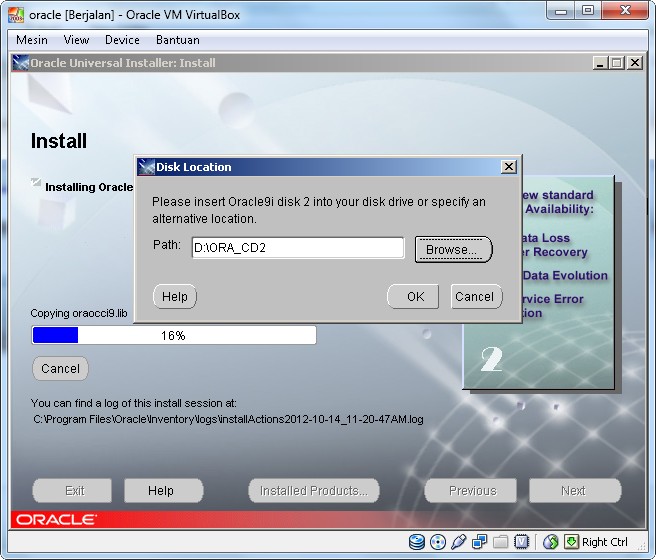The height and width of the screenshot is (560, 656).
Task: Open the Bantuan menu
Action: pyautogui.click(x=178, y=40)
